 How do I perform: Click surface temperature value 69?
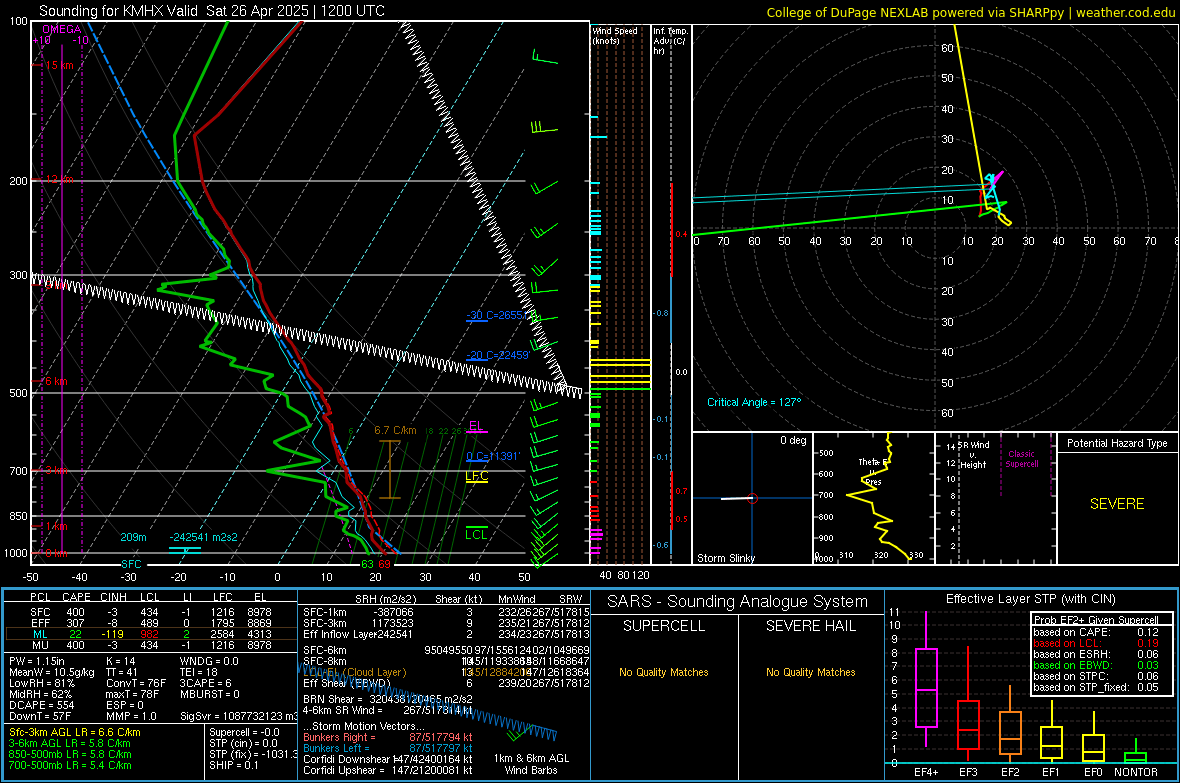(385, 564)
